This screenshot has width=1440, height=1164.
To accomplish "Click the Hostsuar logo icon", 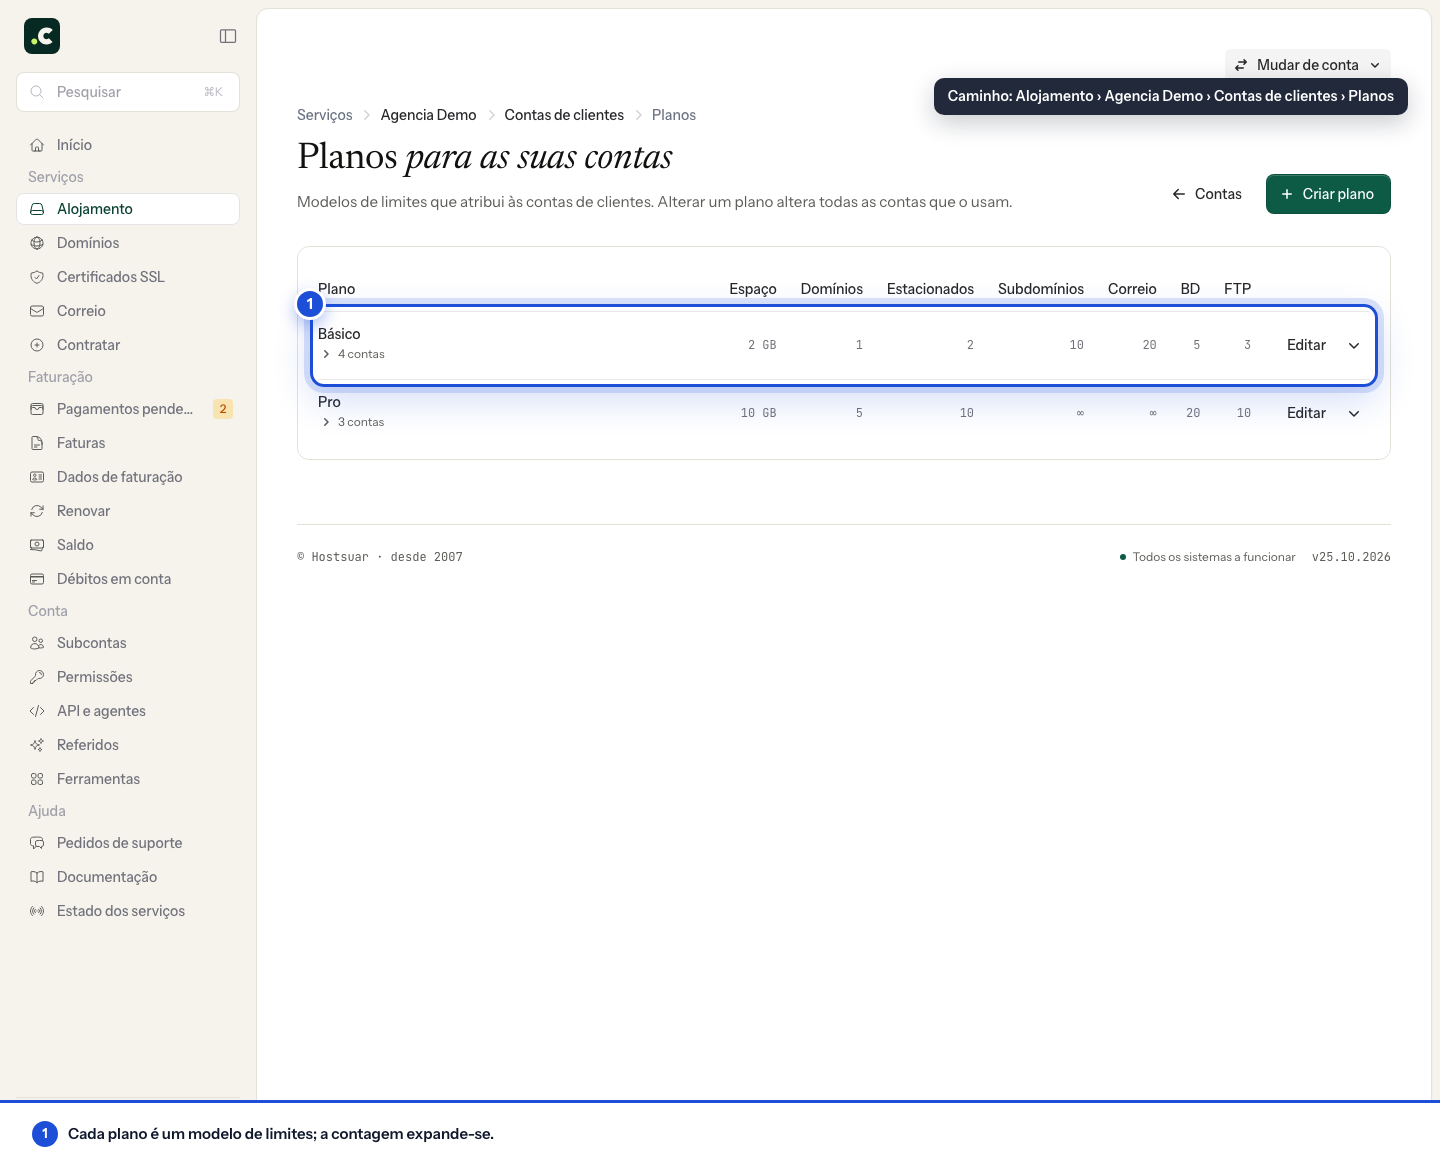I will tap(42, 36).
